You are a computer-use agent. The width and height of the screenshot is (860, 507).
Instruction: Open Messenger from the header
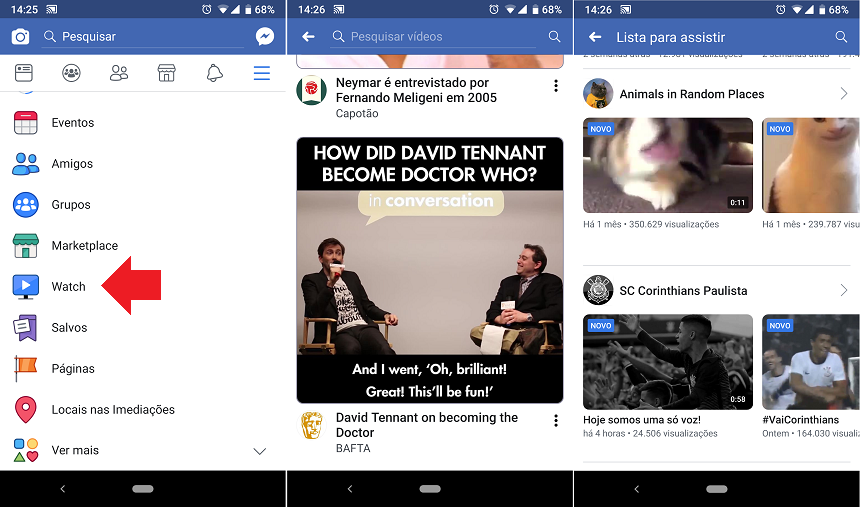(265, 37)
